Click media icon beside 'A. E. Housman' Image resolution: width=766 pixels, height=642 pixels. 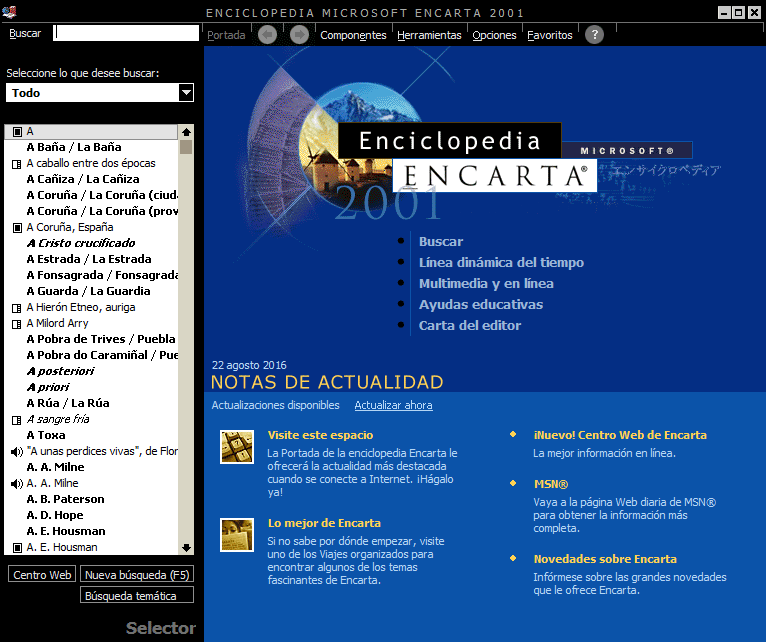point(17,548)
